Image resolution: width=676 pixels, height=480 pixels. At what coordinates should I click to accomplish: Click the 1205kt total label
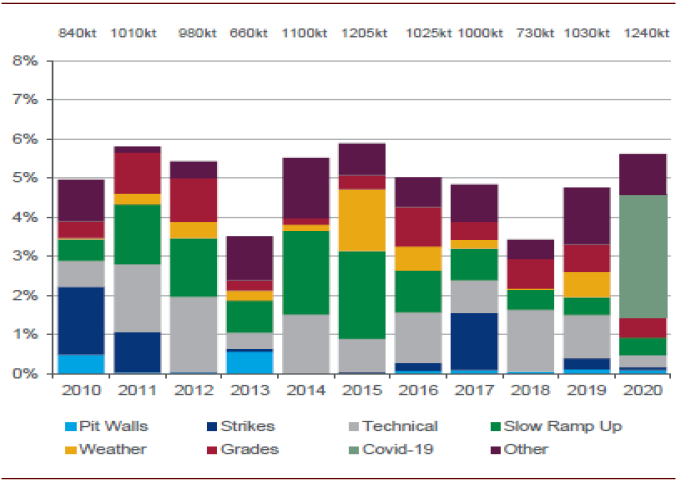[x=364, y=33]
